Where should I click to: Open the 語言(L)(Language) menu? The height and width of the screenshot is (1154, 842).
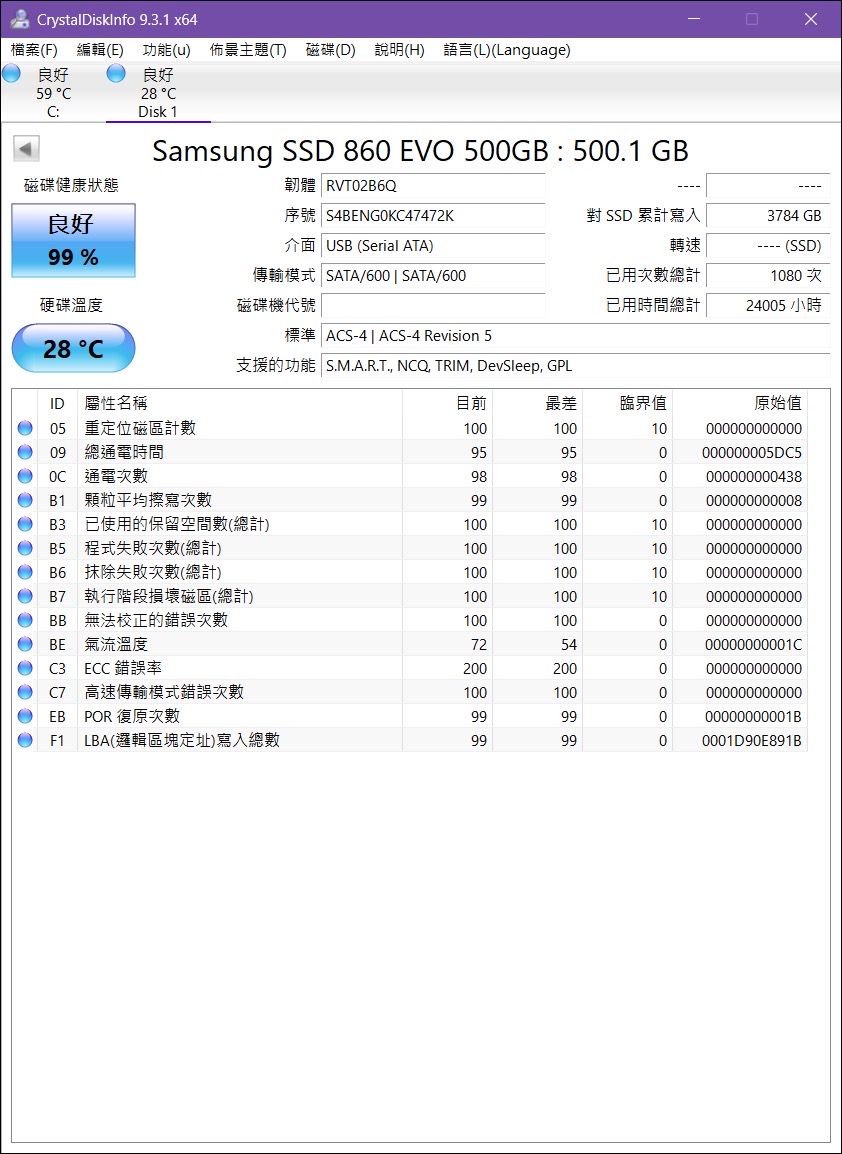pos(506,50)
